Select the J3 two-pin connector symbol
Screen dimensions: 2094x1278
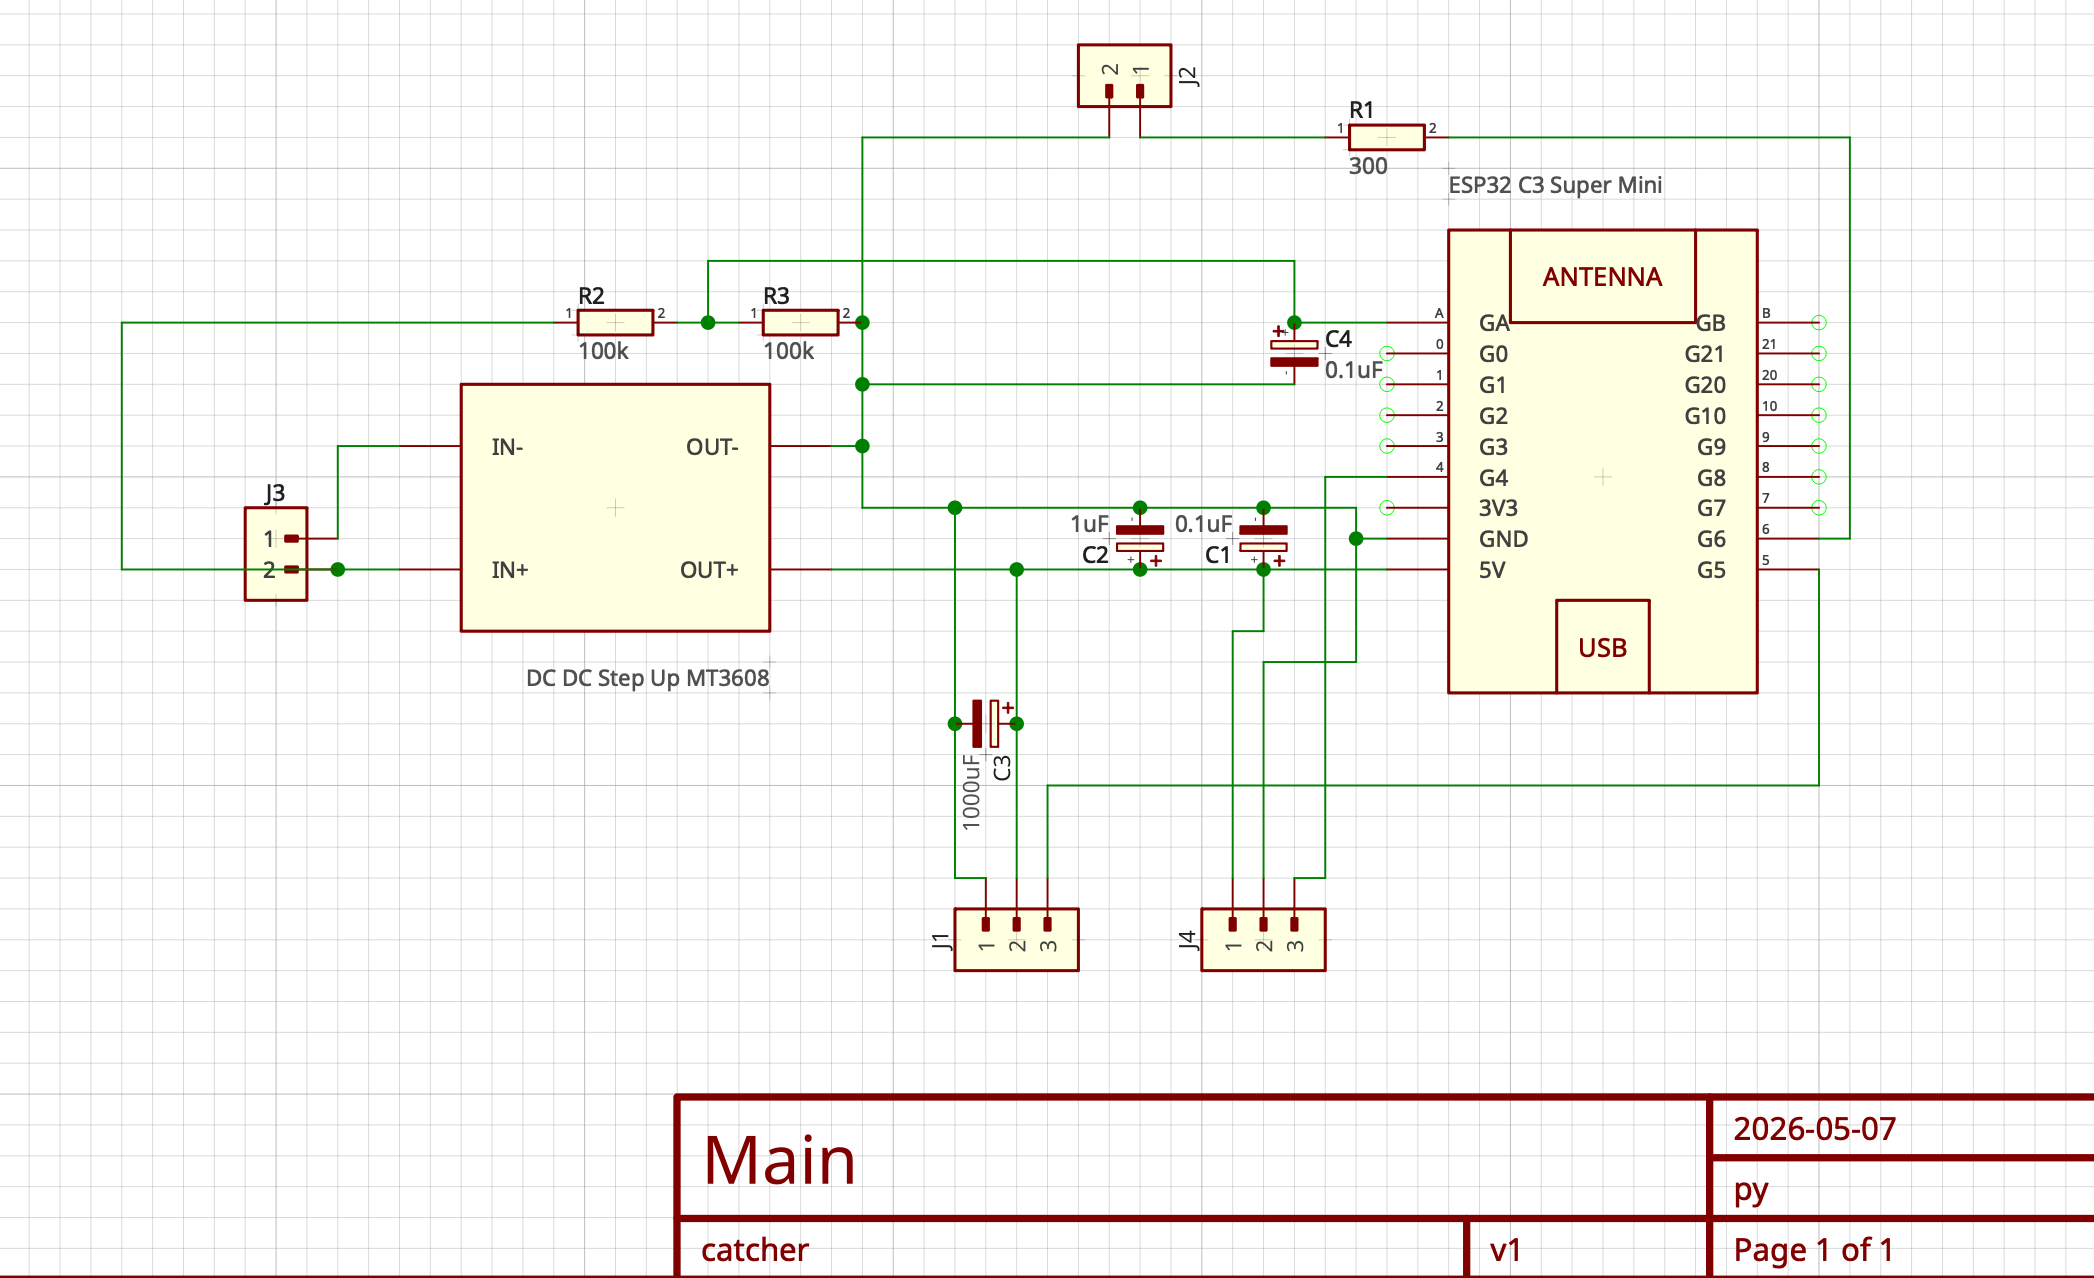coord(276,554)
